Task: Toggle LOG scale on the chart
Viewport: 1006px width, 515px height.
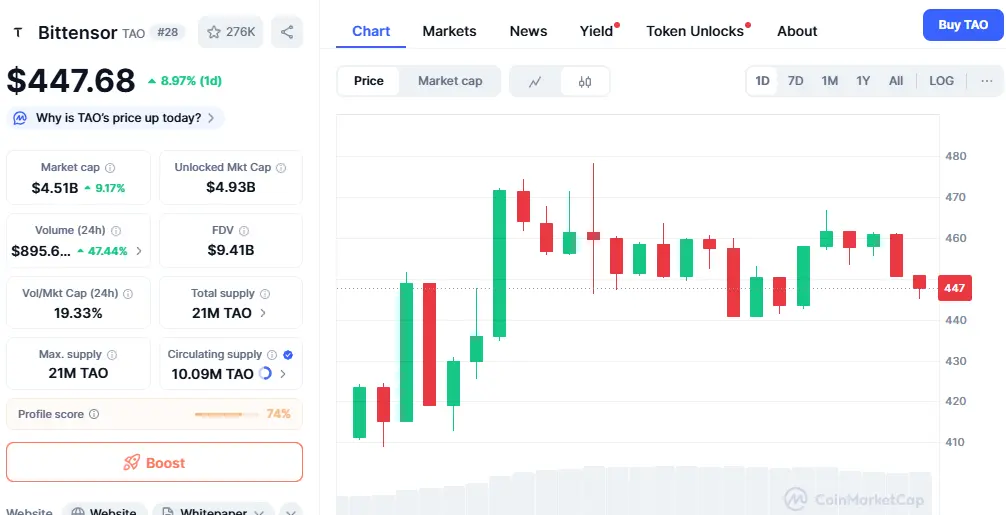Action: pyautogui.click(x=941, y=81)
